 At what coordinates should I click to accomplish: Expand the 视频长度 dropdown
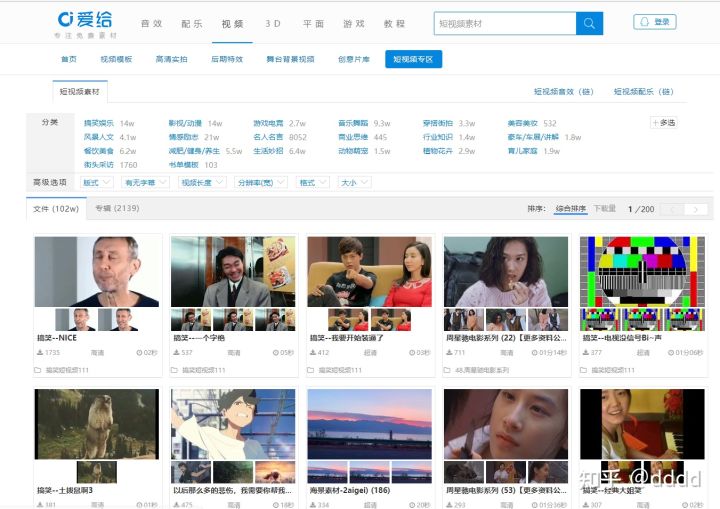tap(202, 182)
